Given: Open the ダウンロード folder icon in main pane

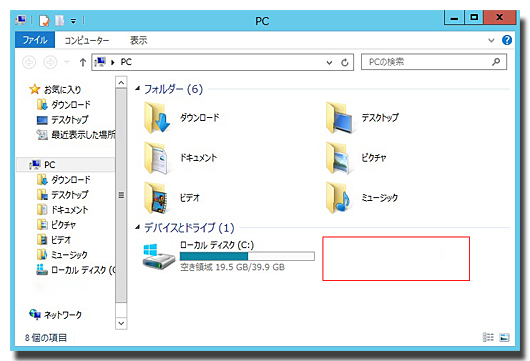Looking at the screenshot, I should pos(157,118).
